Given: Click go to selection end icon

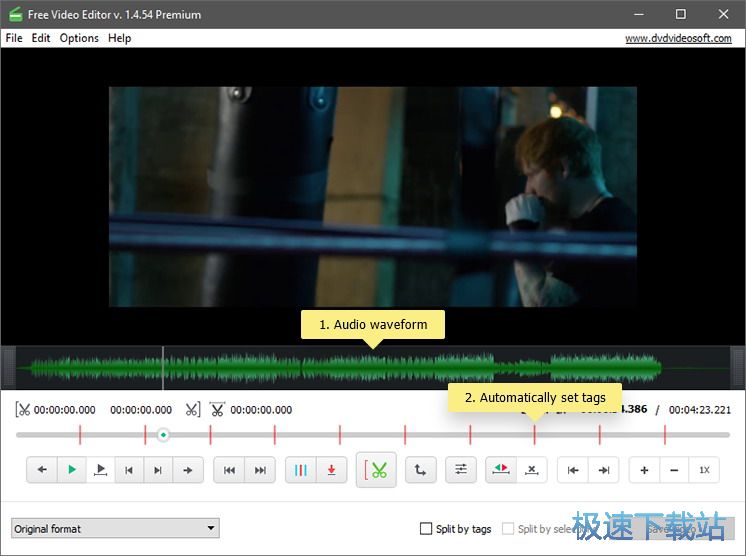Looking at the screenshot, I should tap(604, 470).
